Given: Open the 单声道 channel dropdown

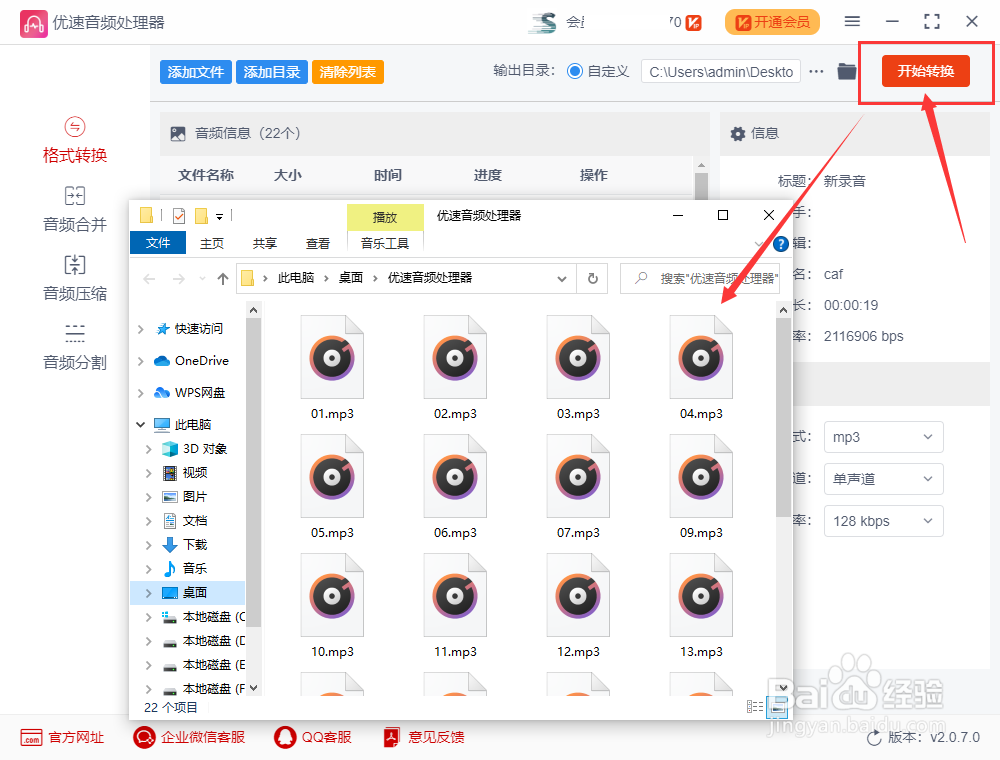Looking at the screenshot, I should [x=883, y=479].
